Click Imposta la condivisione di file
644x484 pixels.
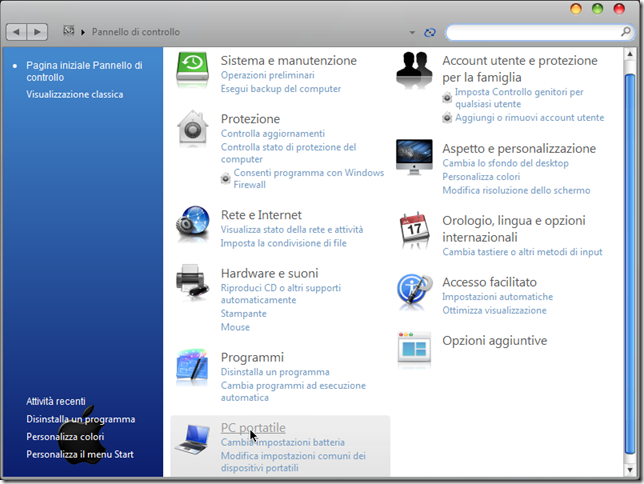click(283, 243)
